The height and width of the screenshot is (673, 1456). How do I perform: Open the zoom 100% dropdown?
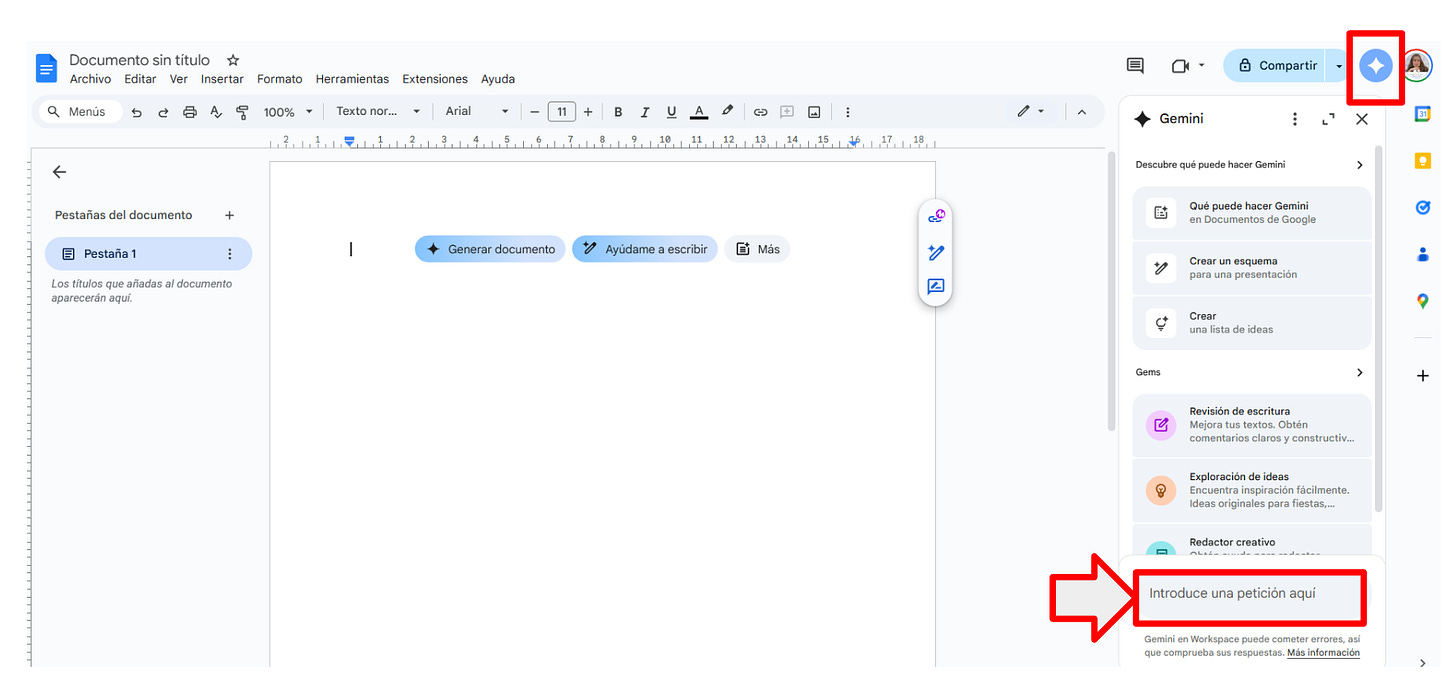pyautogui.click(x=288, y=112)
